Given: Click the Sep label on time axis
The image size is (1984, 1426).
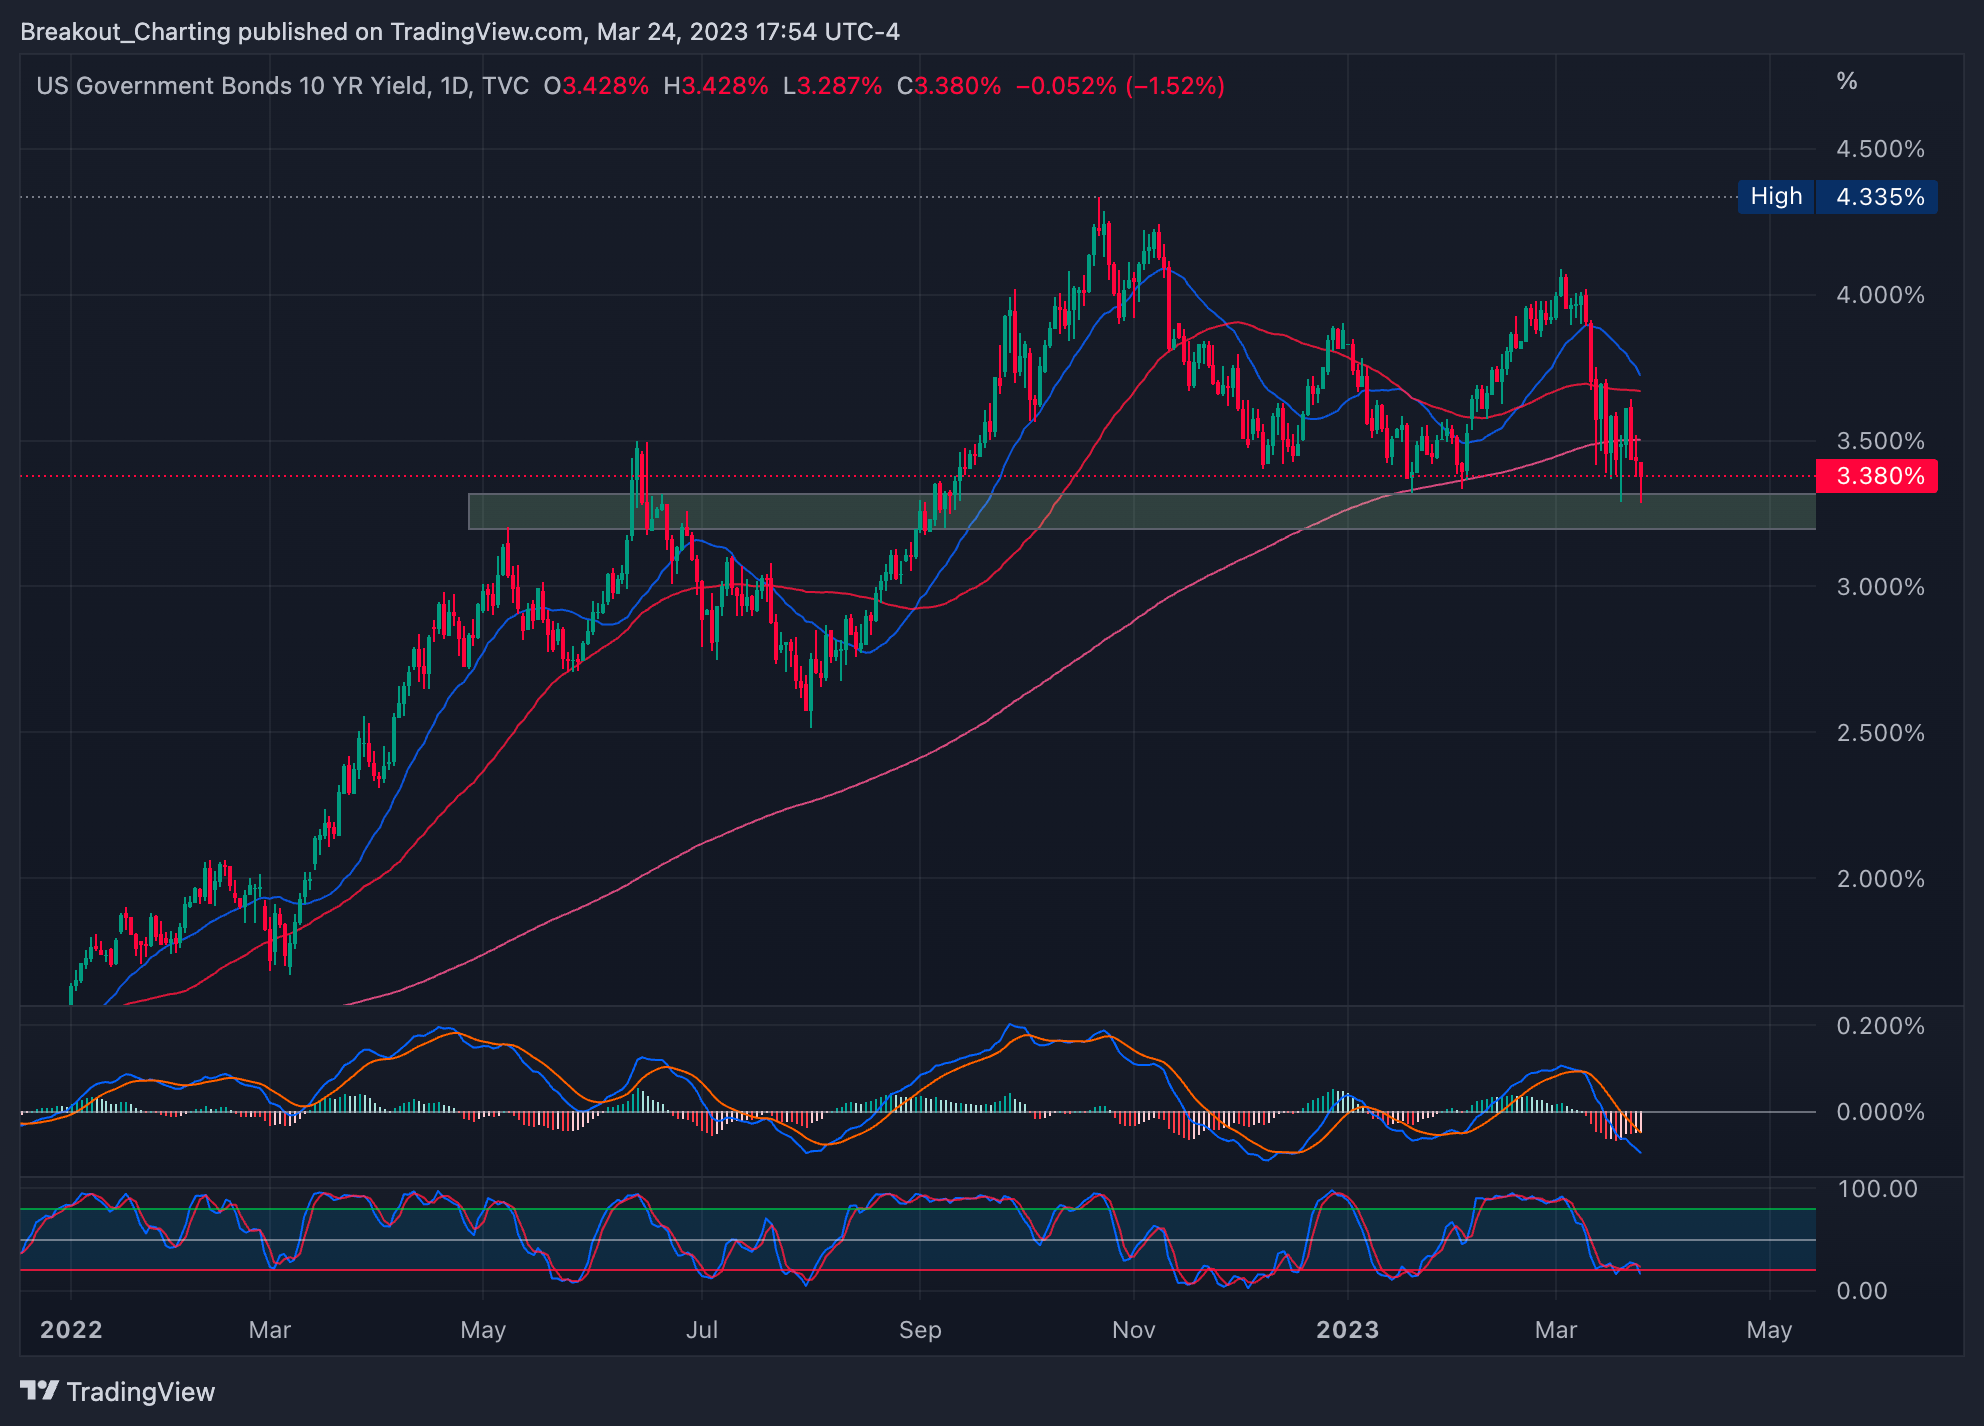Looking at the screenshot, I should click(919, 1330).
